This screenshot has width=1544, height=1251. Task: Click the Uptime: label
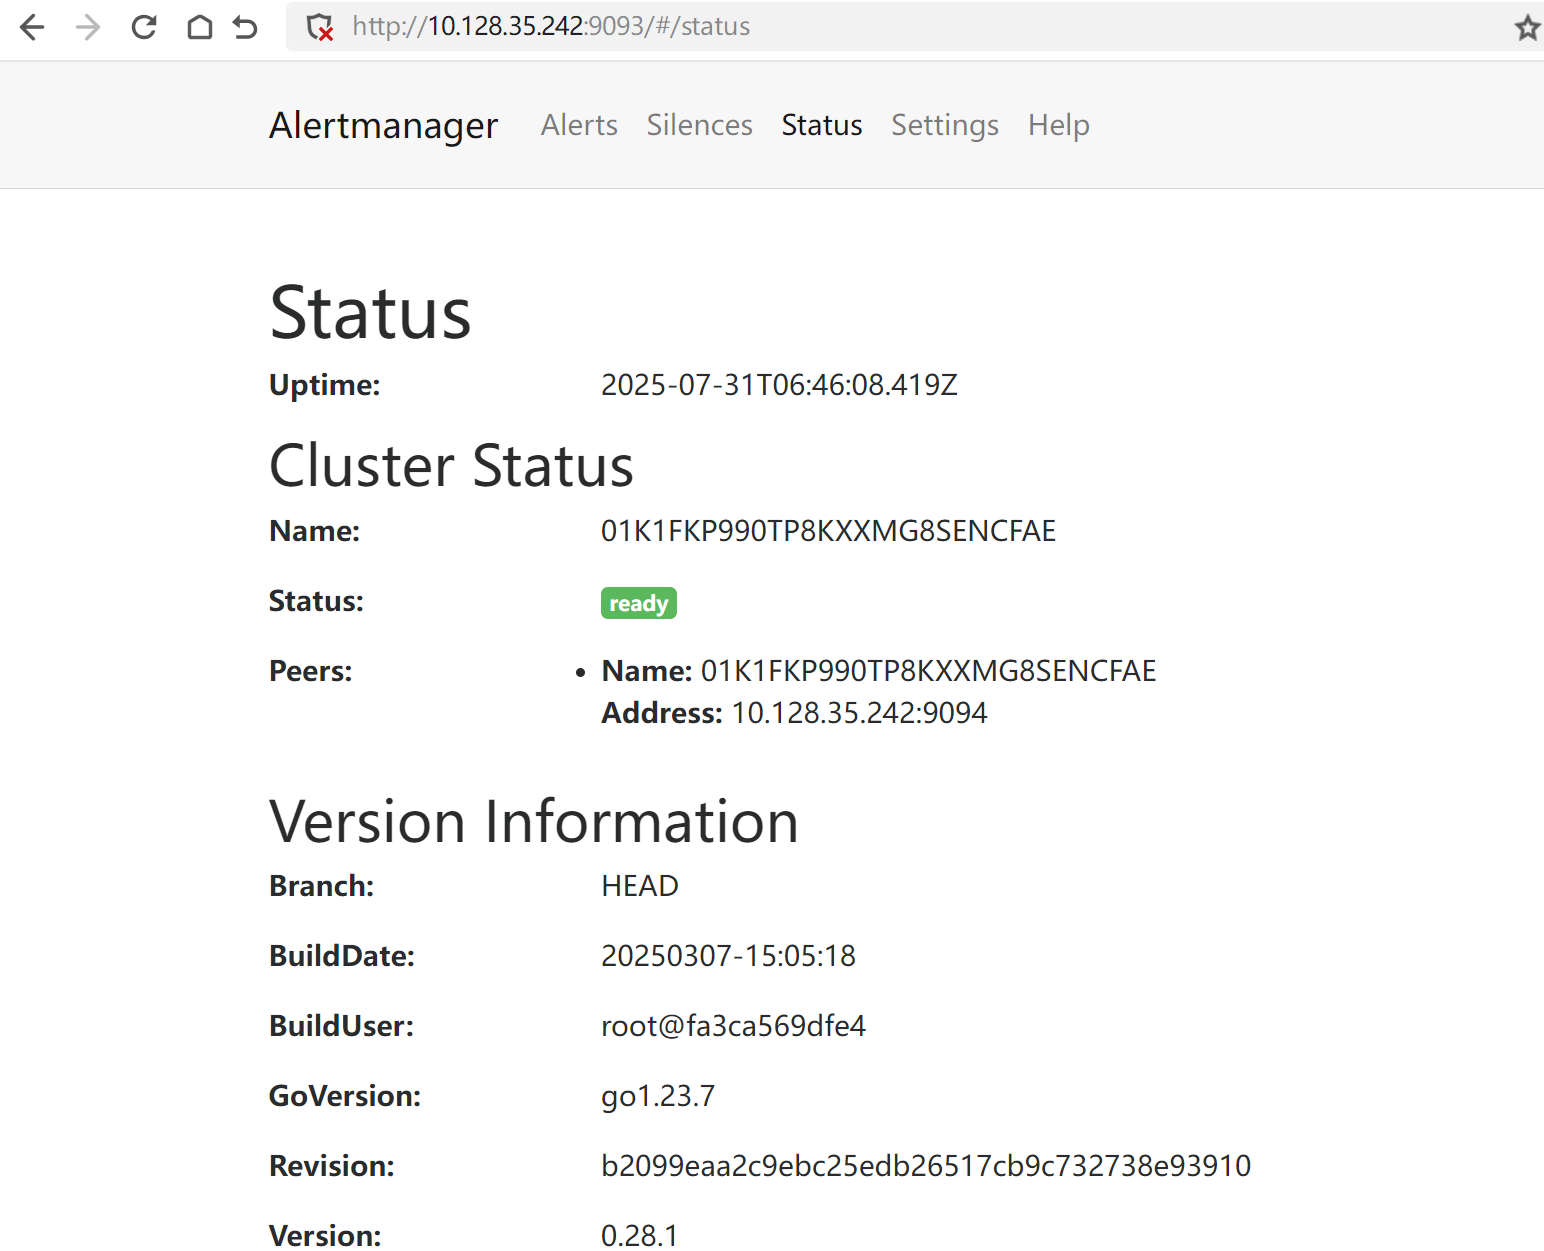[325, 385]
